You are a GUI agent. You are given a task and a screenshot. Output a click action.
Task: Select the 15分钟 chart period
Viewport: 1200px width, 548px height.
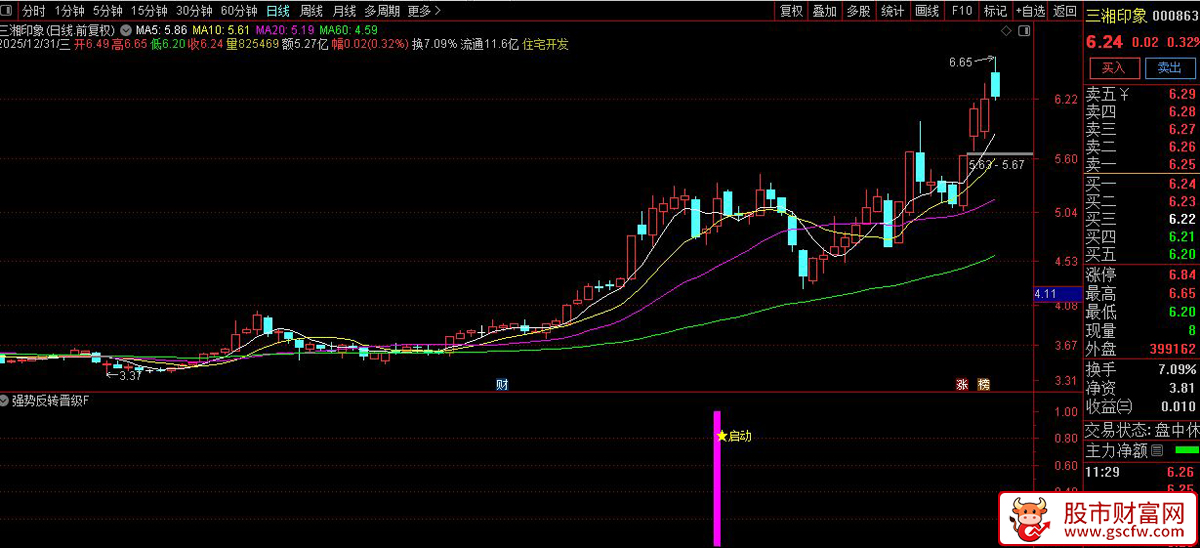point(149,11)
